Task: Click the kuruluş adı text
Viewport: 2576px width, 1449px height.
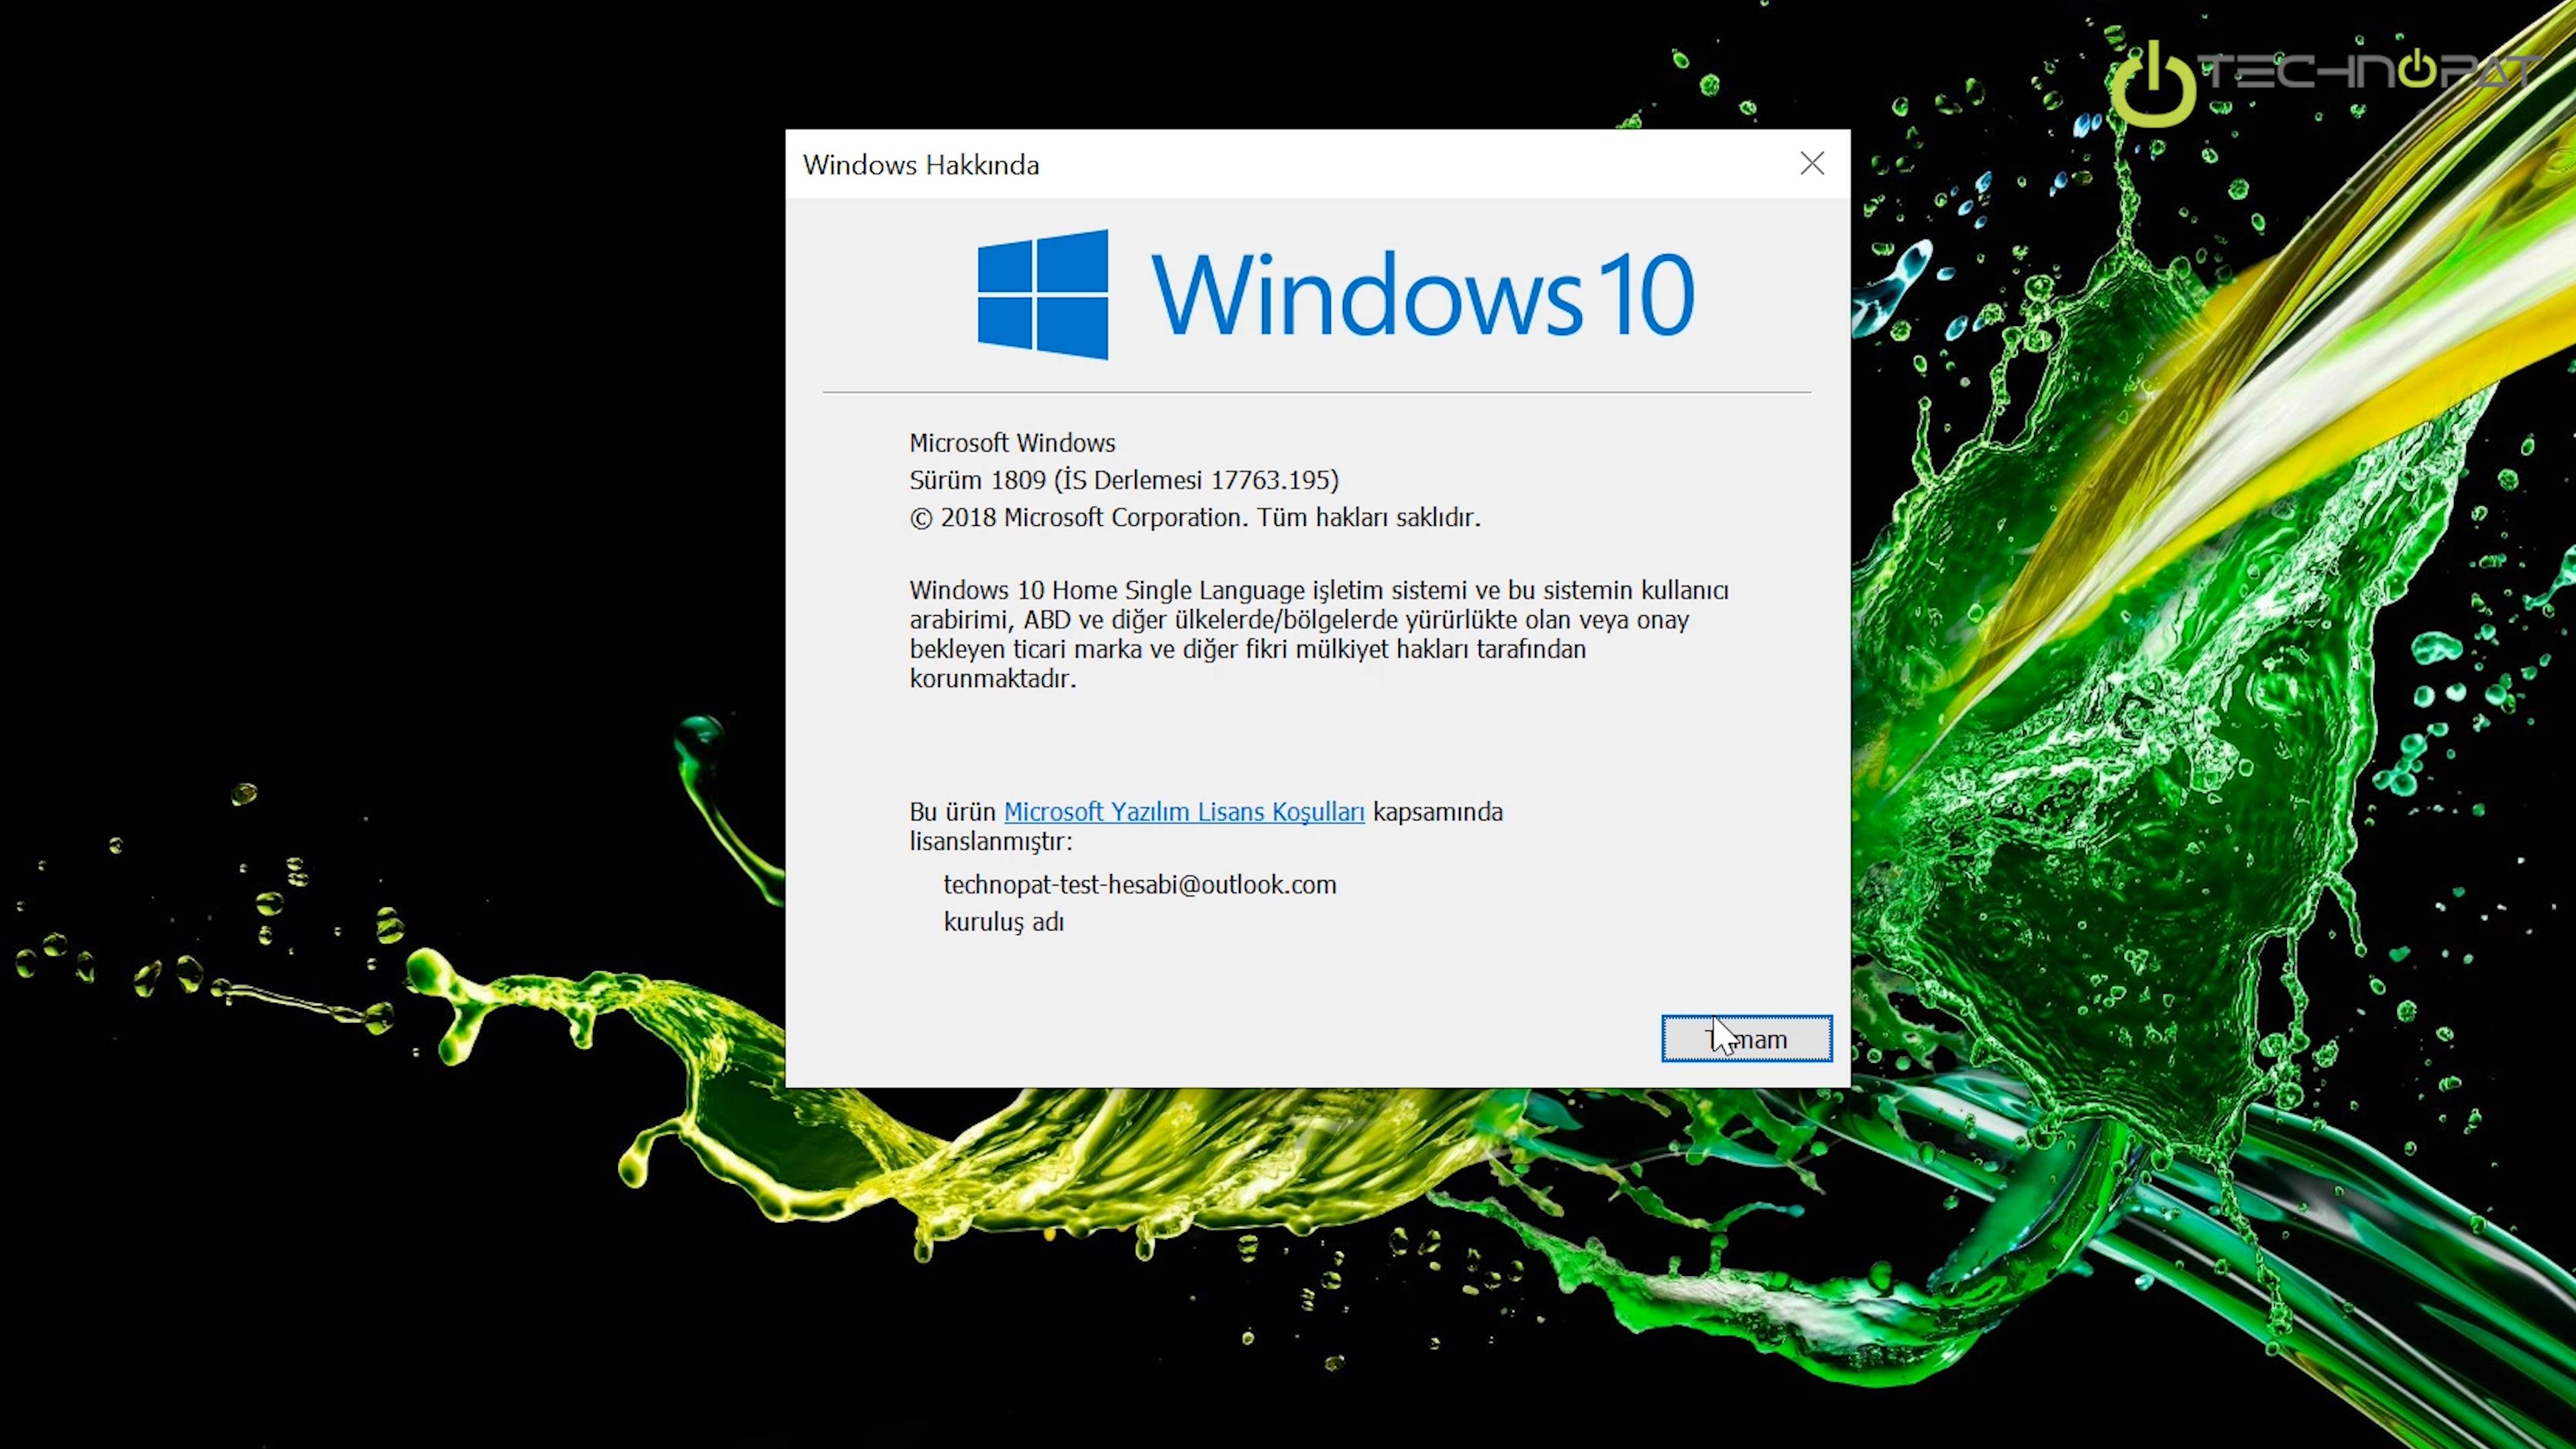Action: click(1003, 922)
